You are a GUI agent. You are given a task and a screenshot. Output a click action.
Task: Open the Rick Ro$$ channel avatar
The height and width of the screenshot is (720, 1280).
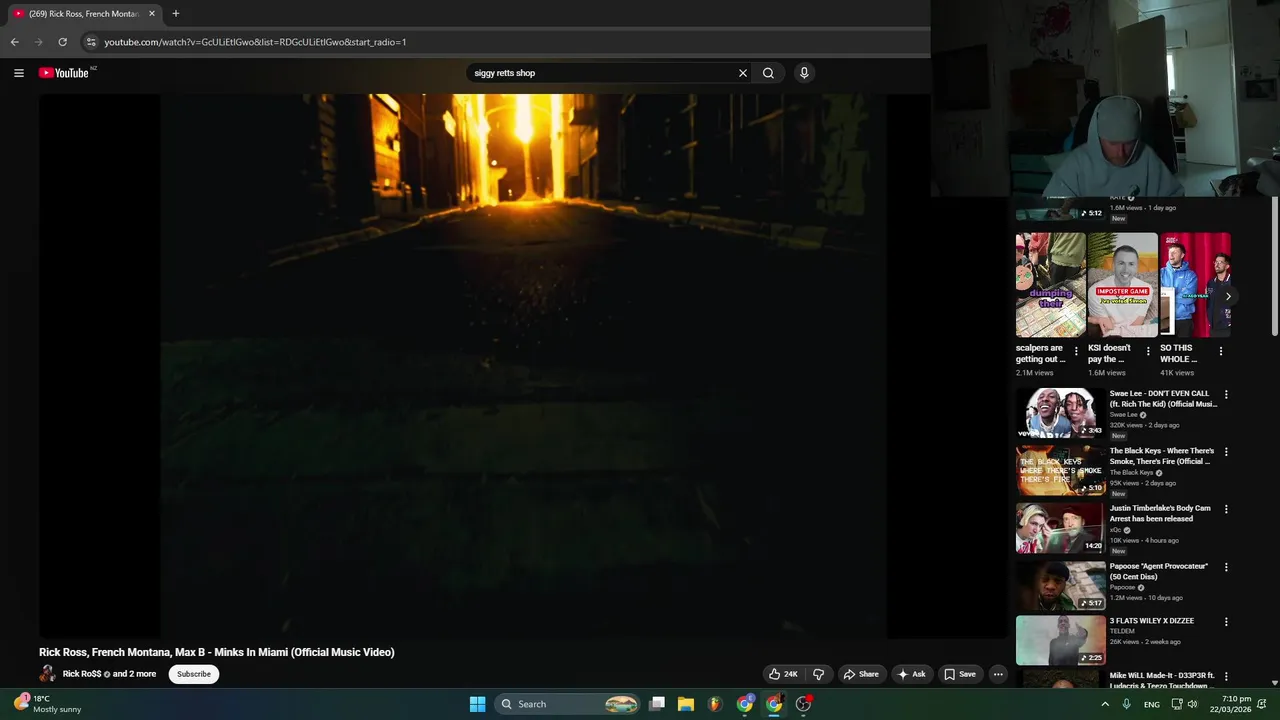tap(47, 674)
